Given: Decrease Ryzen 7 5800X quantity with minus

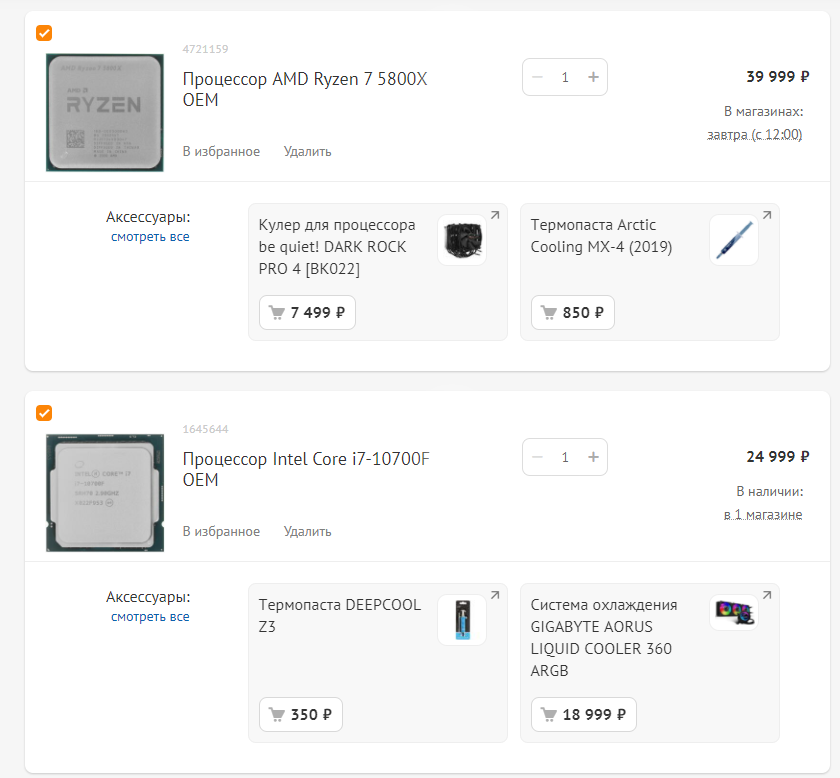Looking at the screenshot, I should click(537, 77).
